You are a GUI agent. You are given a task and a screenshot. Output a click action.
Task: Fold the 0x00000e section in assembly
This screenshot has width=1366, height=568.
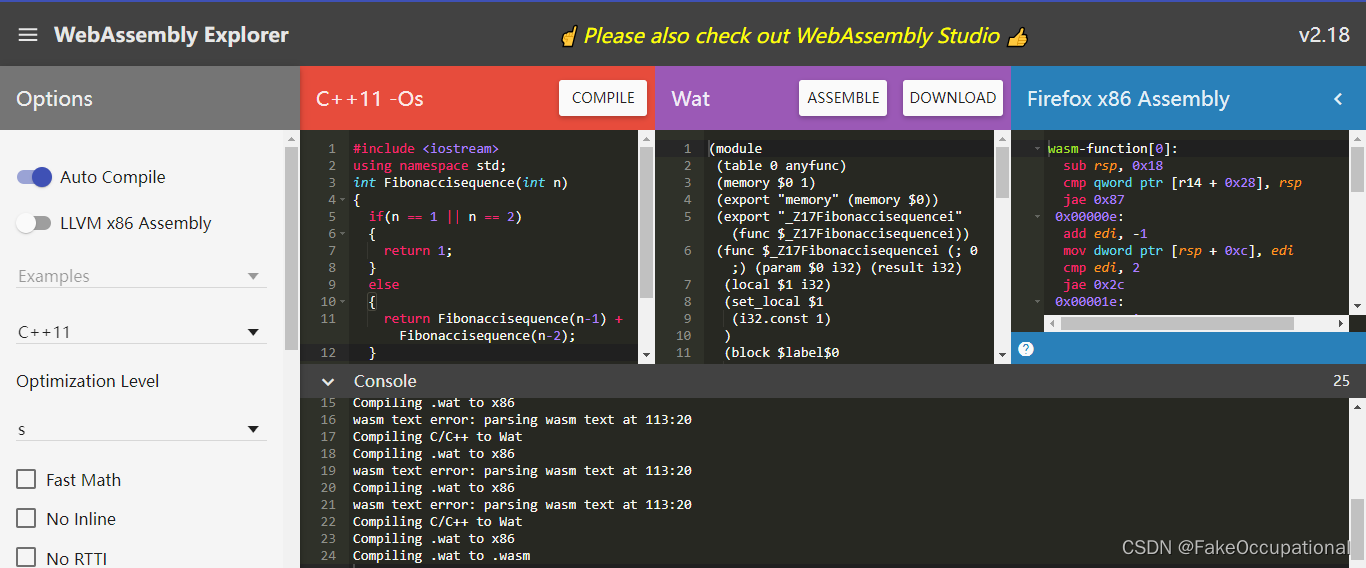pos(1037,217)
